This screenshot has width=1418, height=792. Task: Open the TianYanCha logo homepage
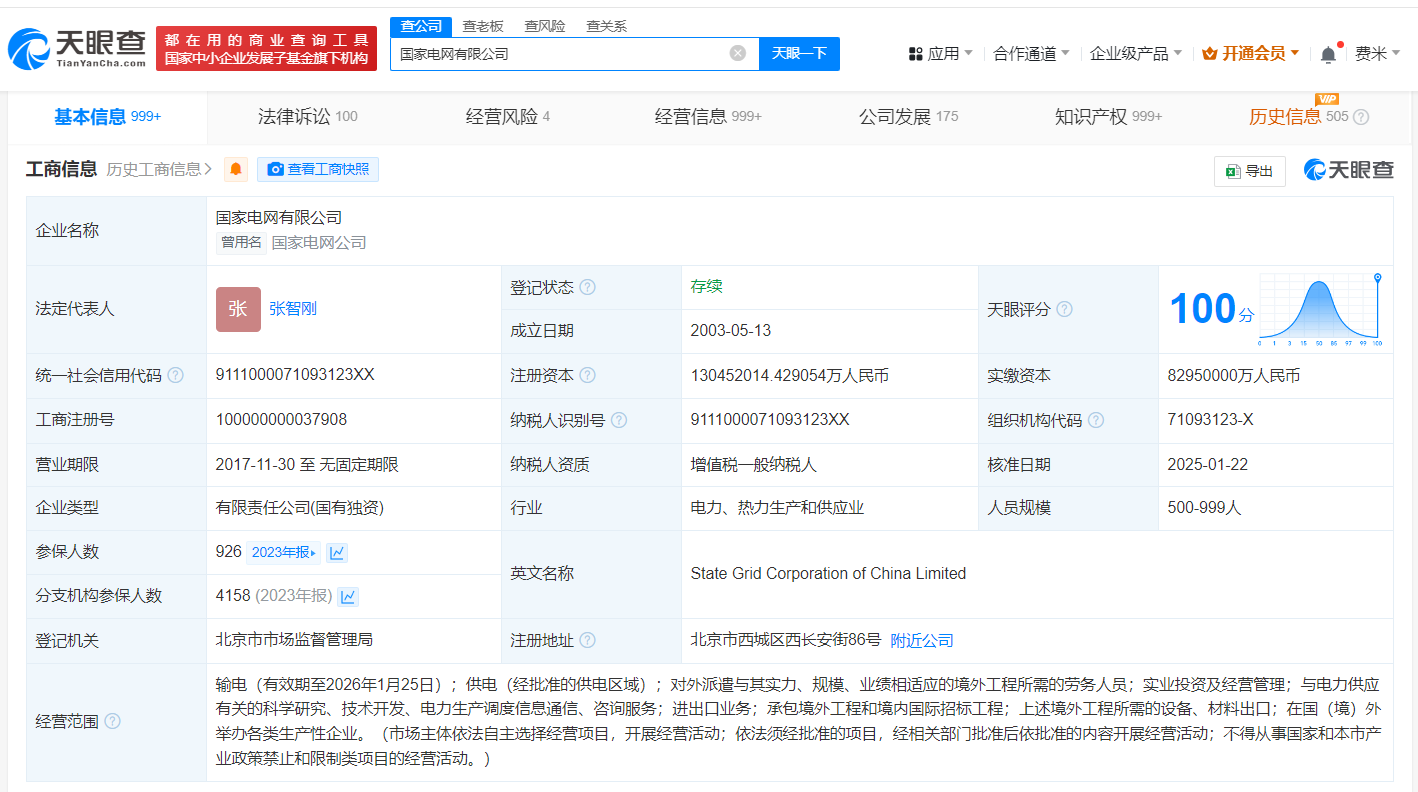point(77,48)
